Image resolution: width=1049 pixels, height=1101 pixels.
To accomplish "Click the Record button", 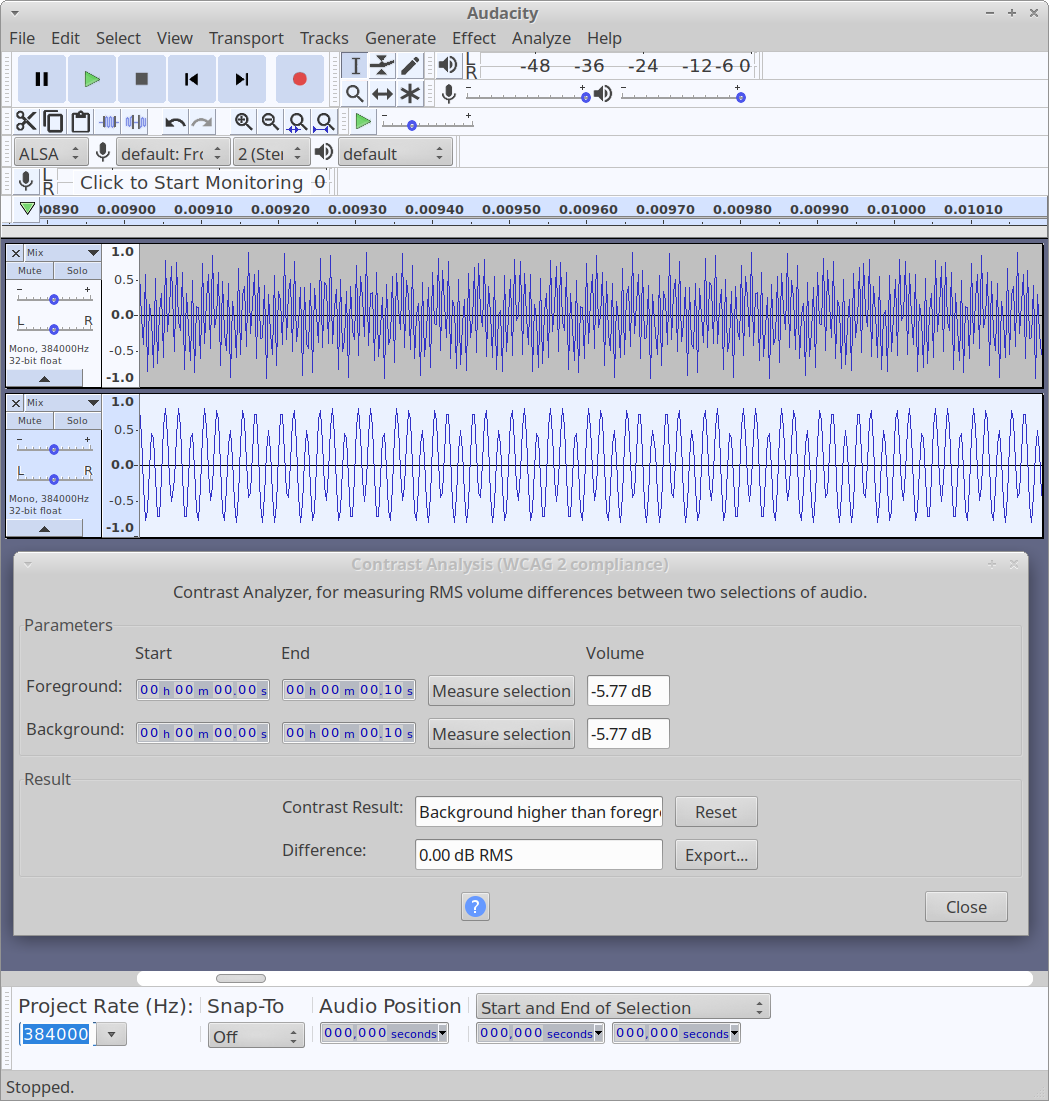I will pyautogui.click(x=299, y=79).
